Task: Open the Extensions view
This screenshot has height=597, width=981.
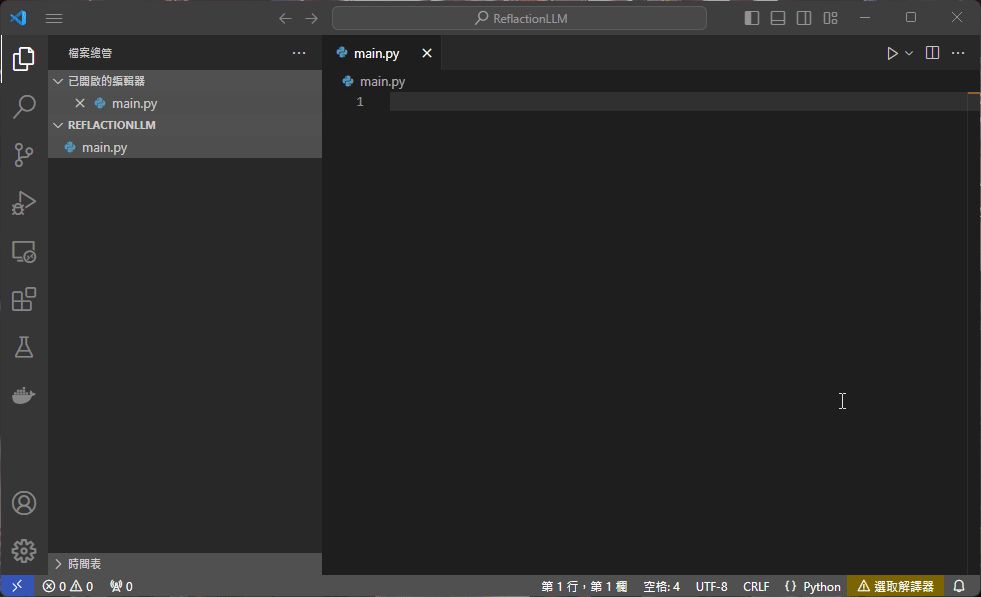Action: tap(24, 299)
